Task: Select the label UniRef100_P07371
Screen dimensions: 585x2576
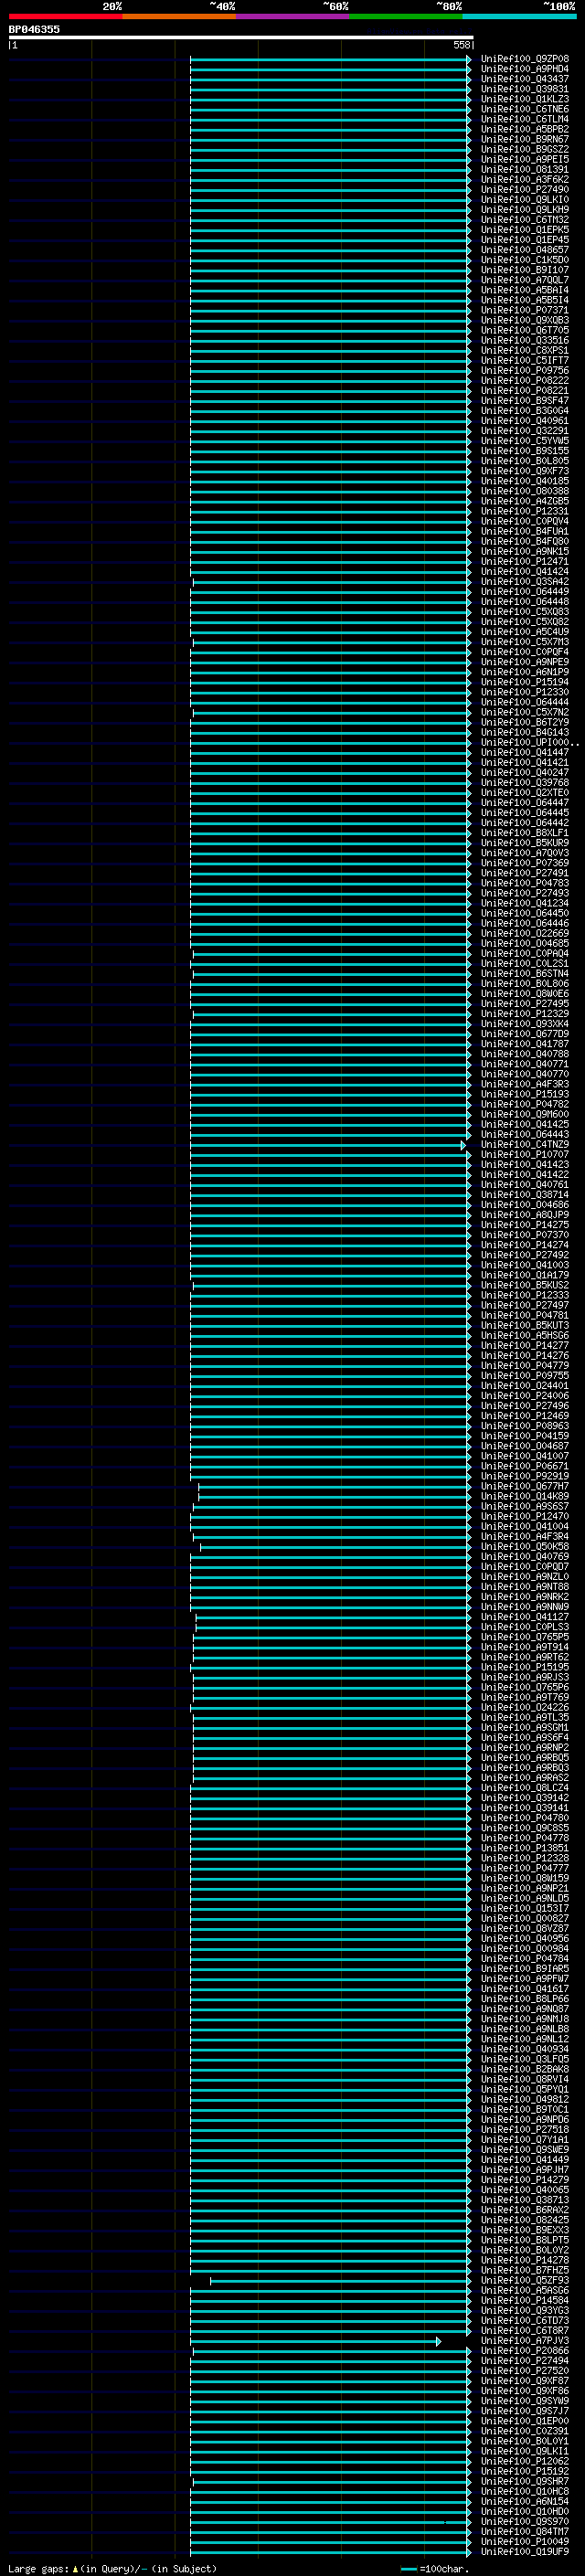Action: click(524, 310)
